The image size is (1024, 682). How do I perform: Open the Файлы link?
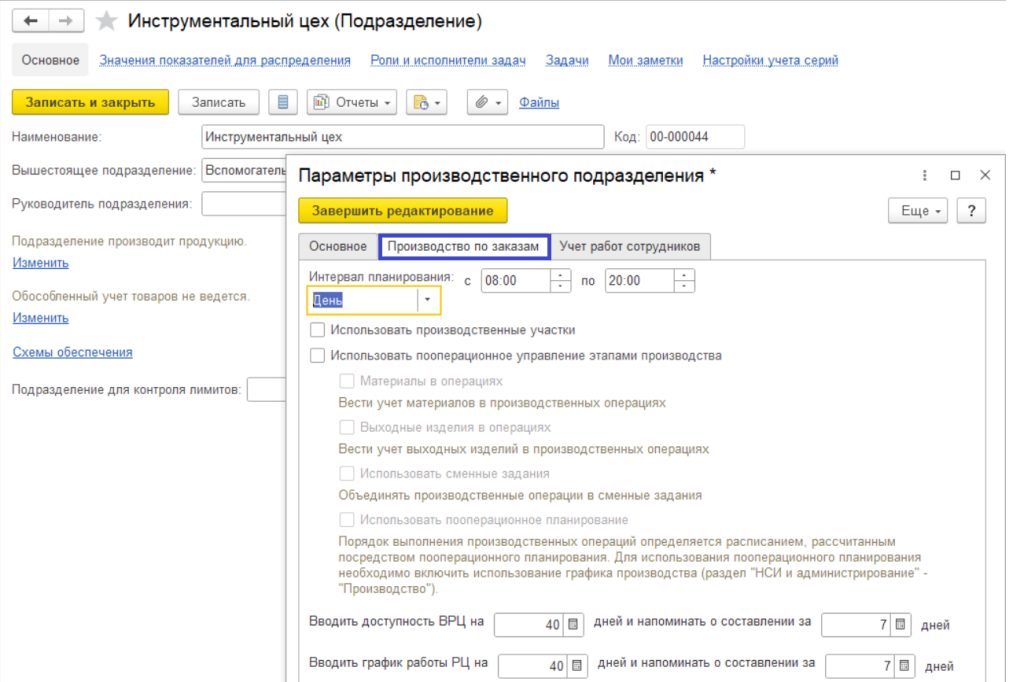pyautogui.click(x=539, y=103)
